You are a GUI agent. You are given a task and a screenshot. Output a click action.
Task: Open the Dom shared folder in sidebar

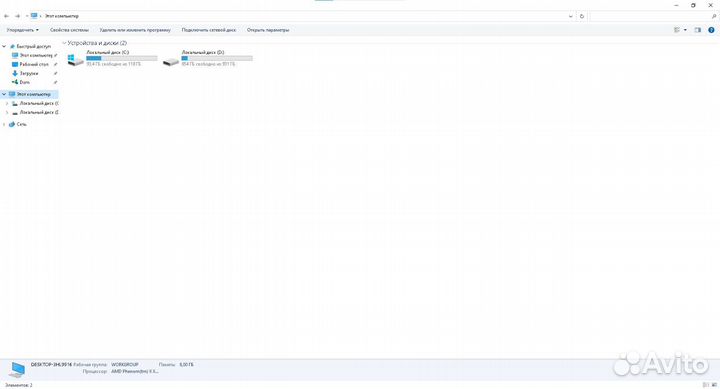click(x=25, y=82)
